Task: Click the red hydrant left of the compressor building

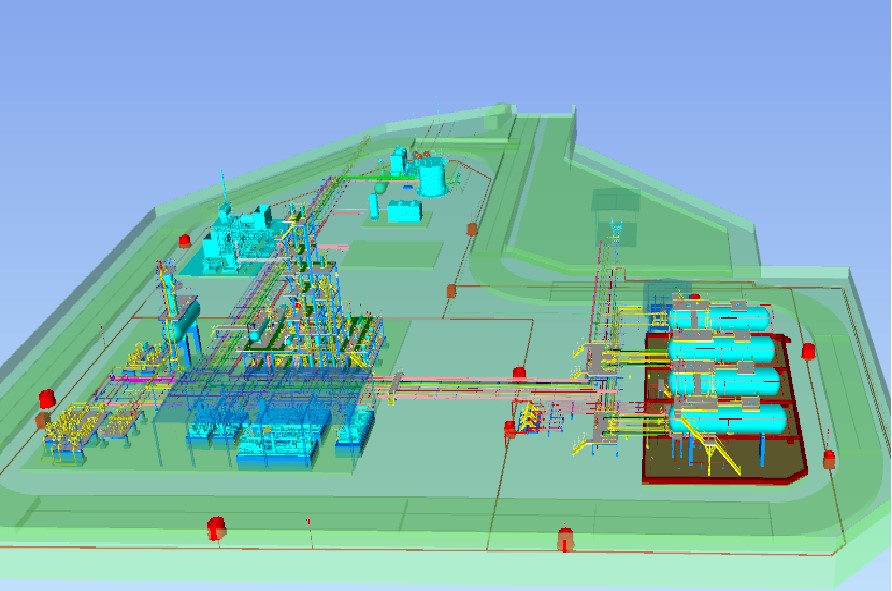Action: (185, 241)
